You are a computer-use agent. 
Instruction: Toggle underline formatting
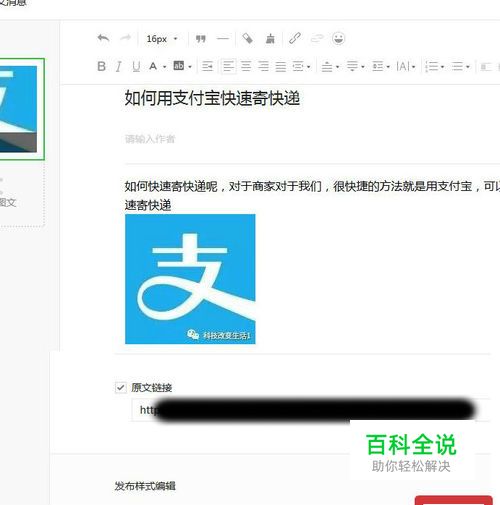136,66
